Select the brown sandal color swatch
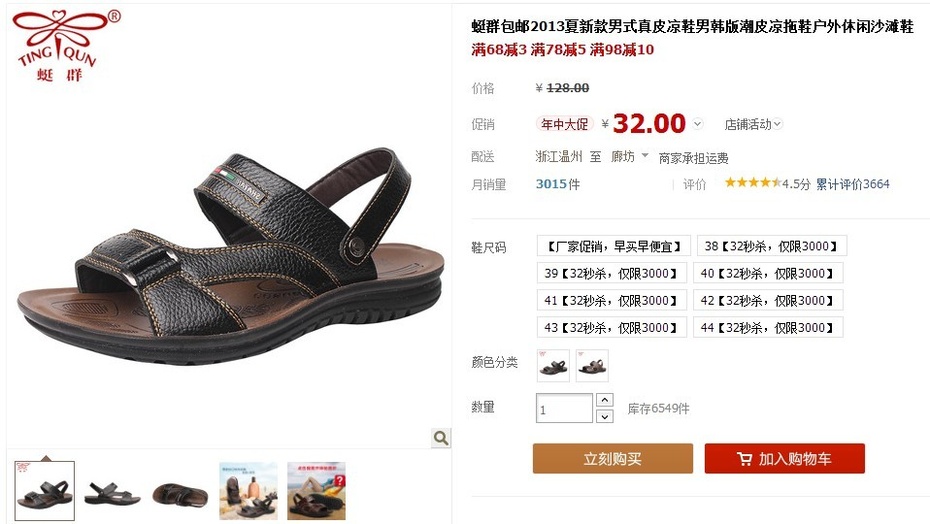 [x=592, y=365]
